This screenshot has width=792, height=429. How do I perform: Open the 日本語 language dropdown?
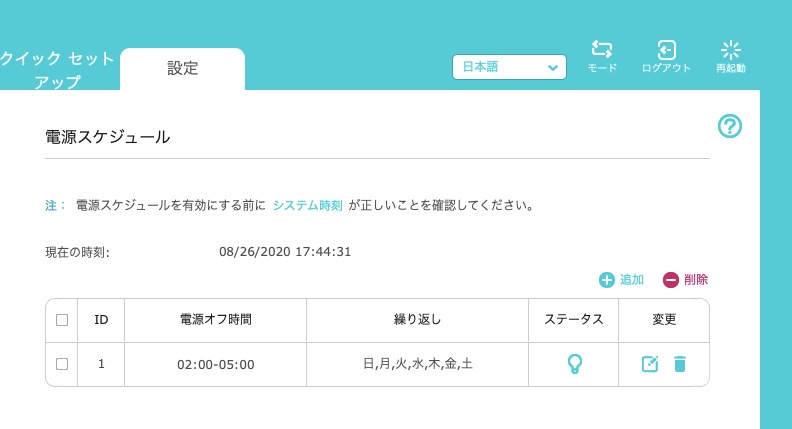pyautogui.click(x=509, y=67)
